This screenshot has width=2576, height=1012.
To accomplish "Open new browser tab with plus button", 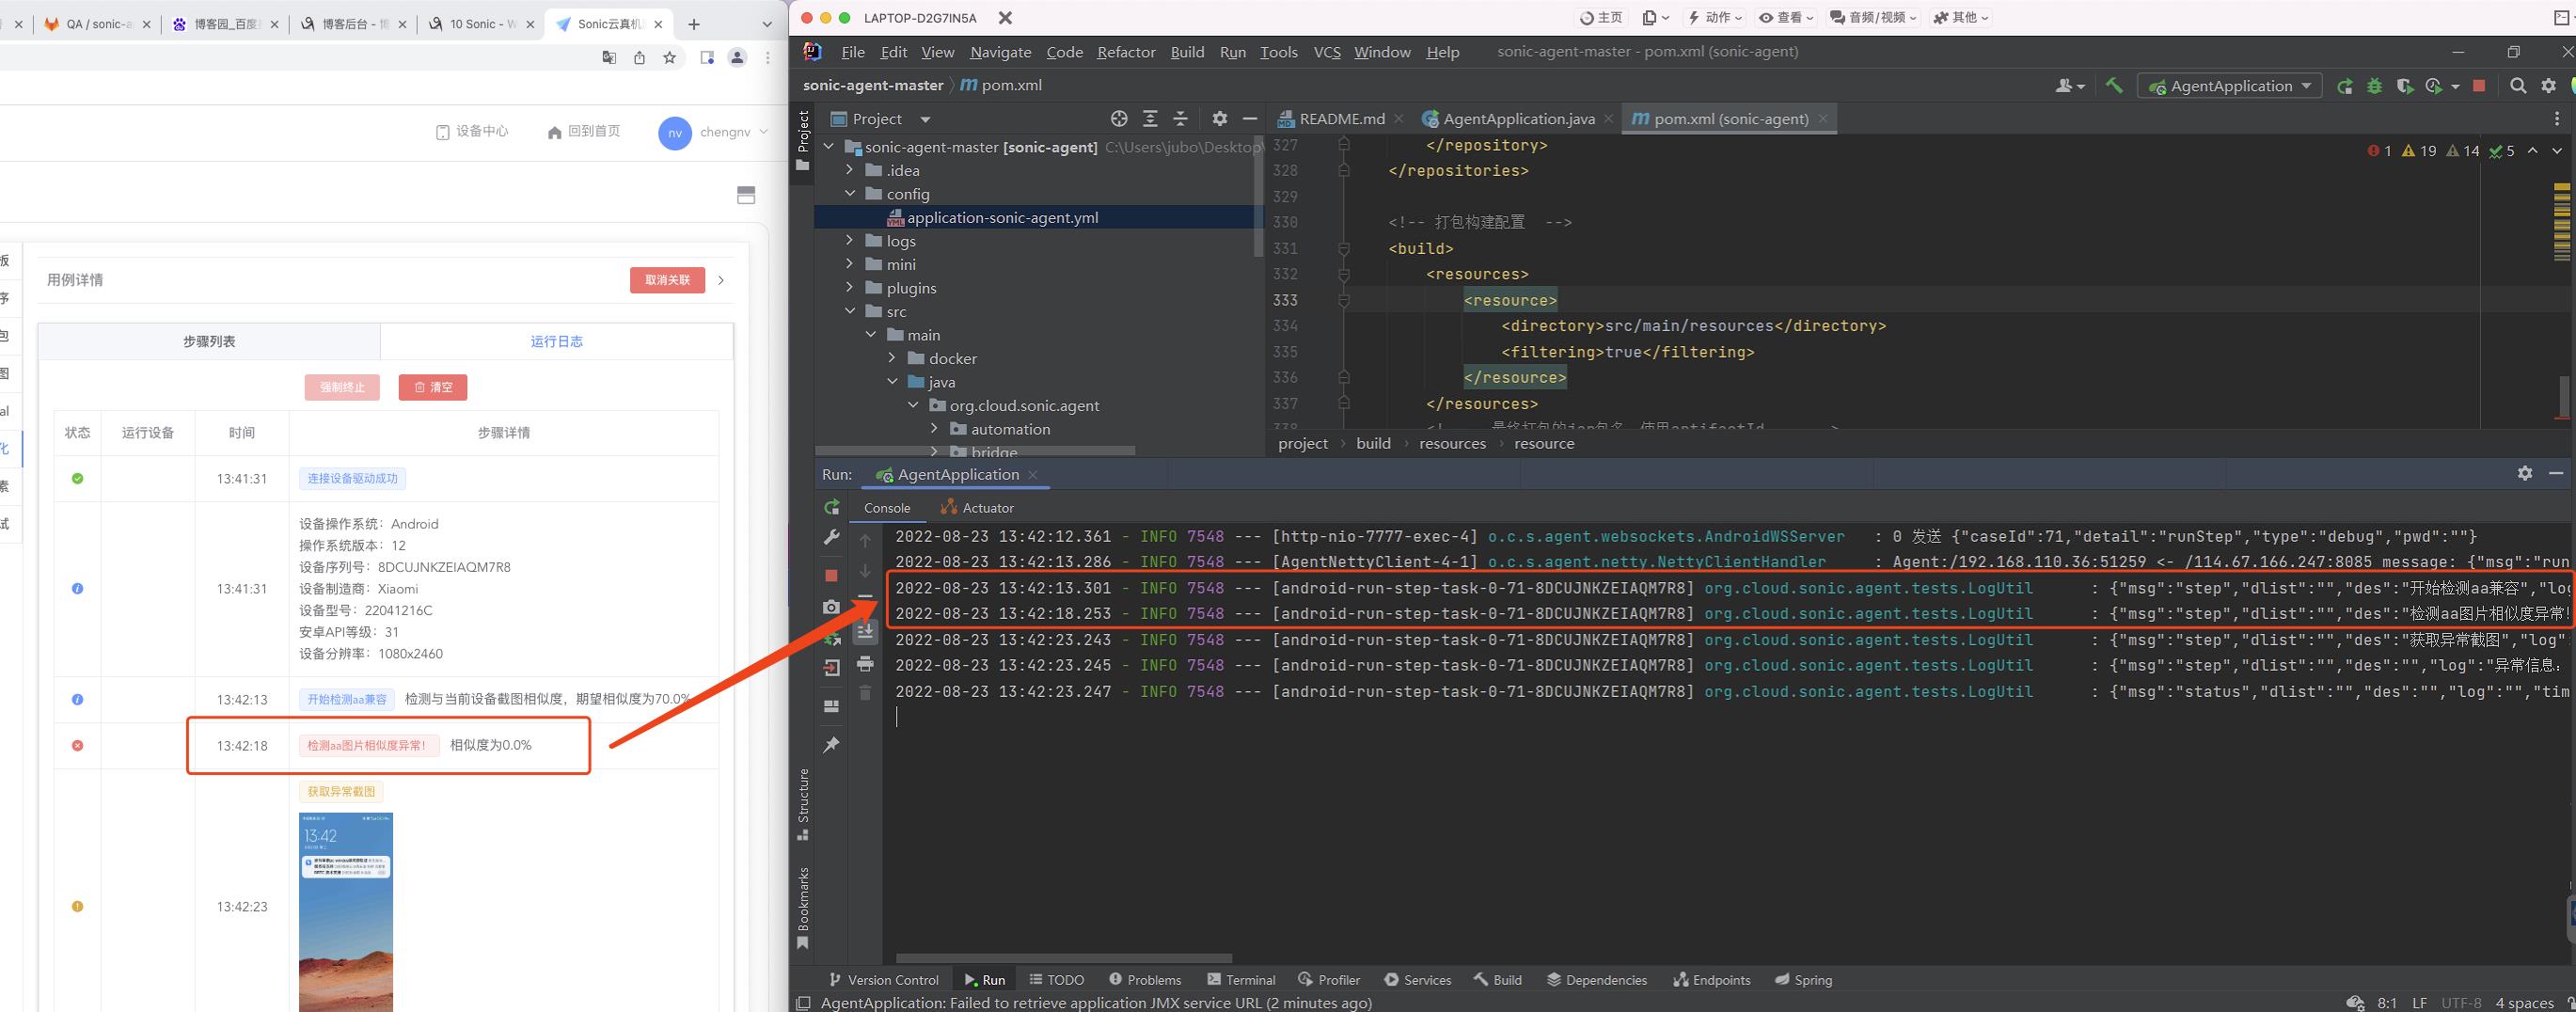I will point(694,24).
